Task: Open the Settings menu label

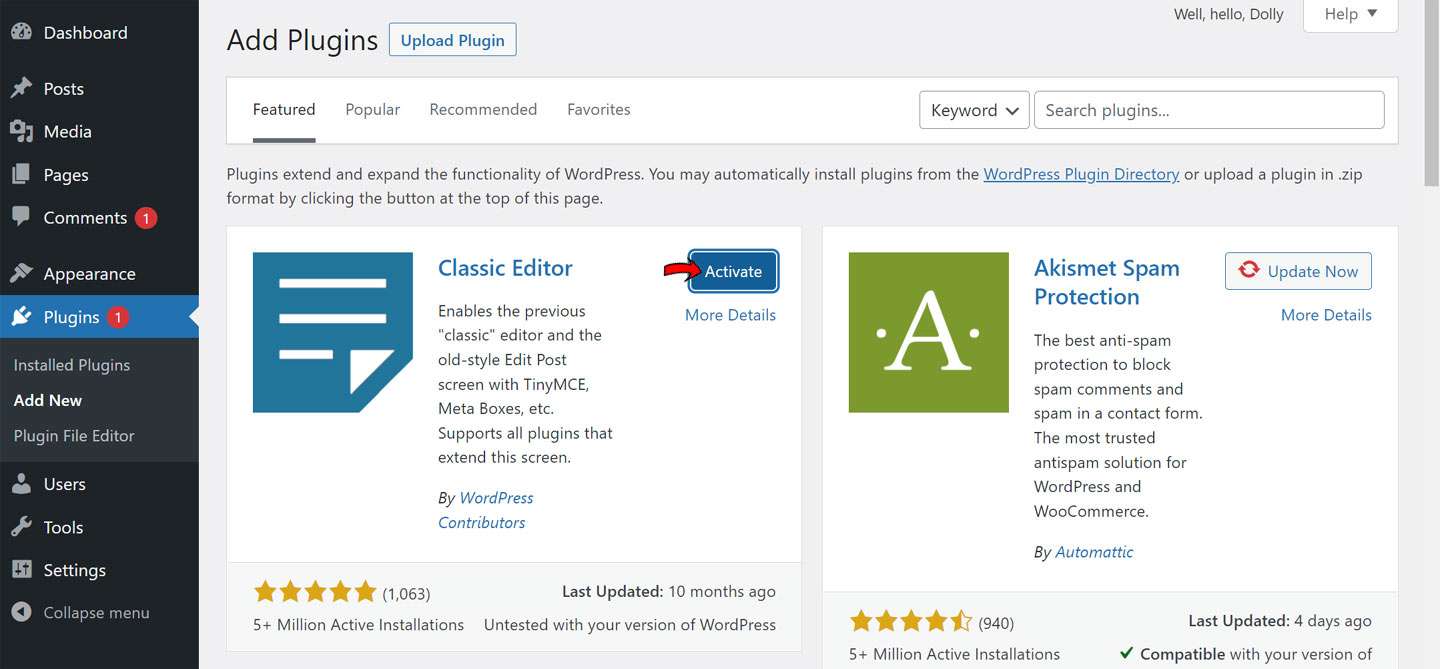Action: [x=75, y=570]
